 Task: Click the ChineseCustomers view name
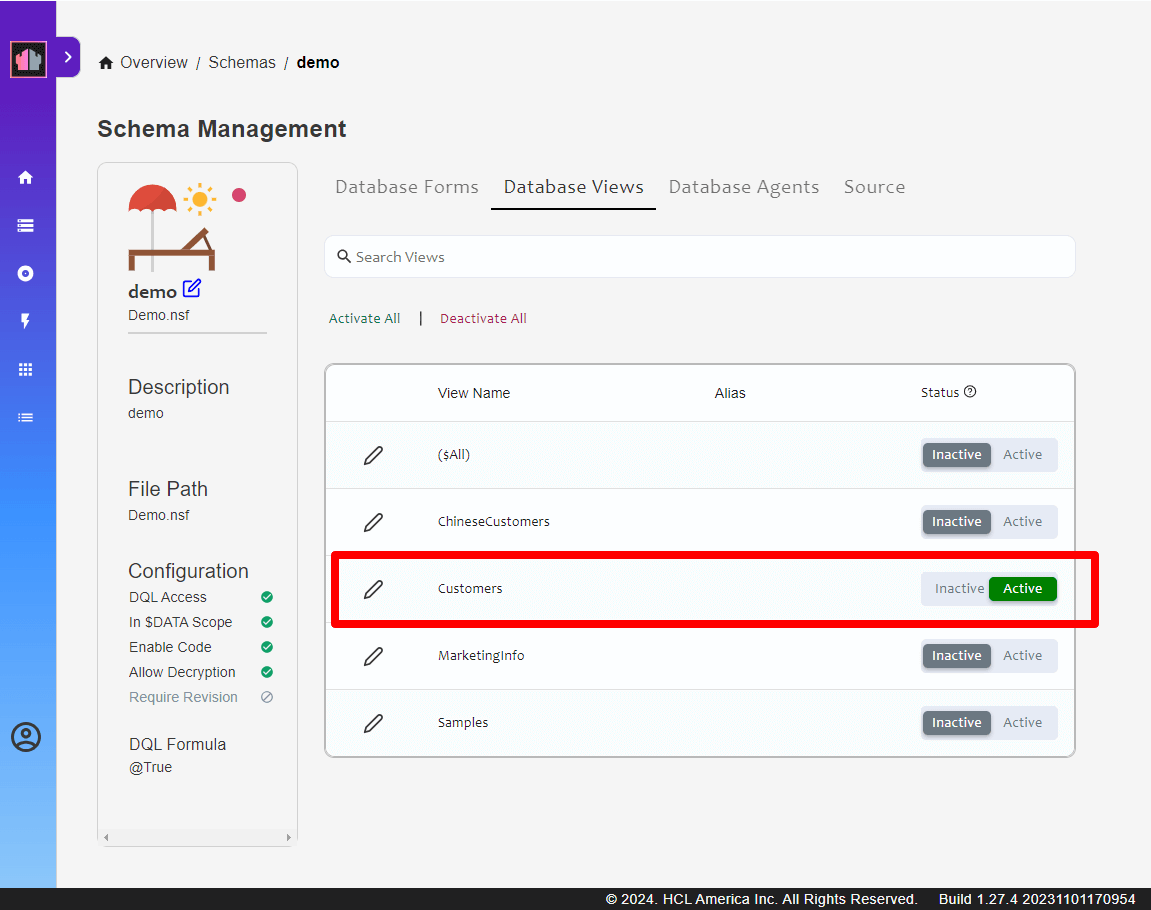pos(493,522)
